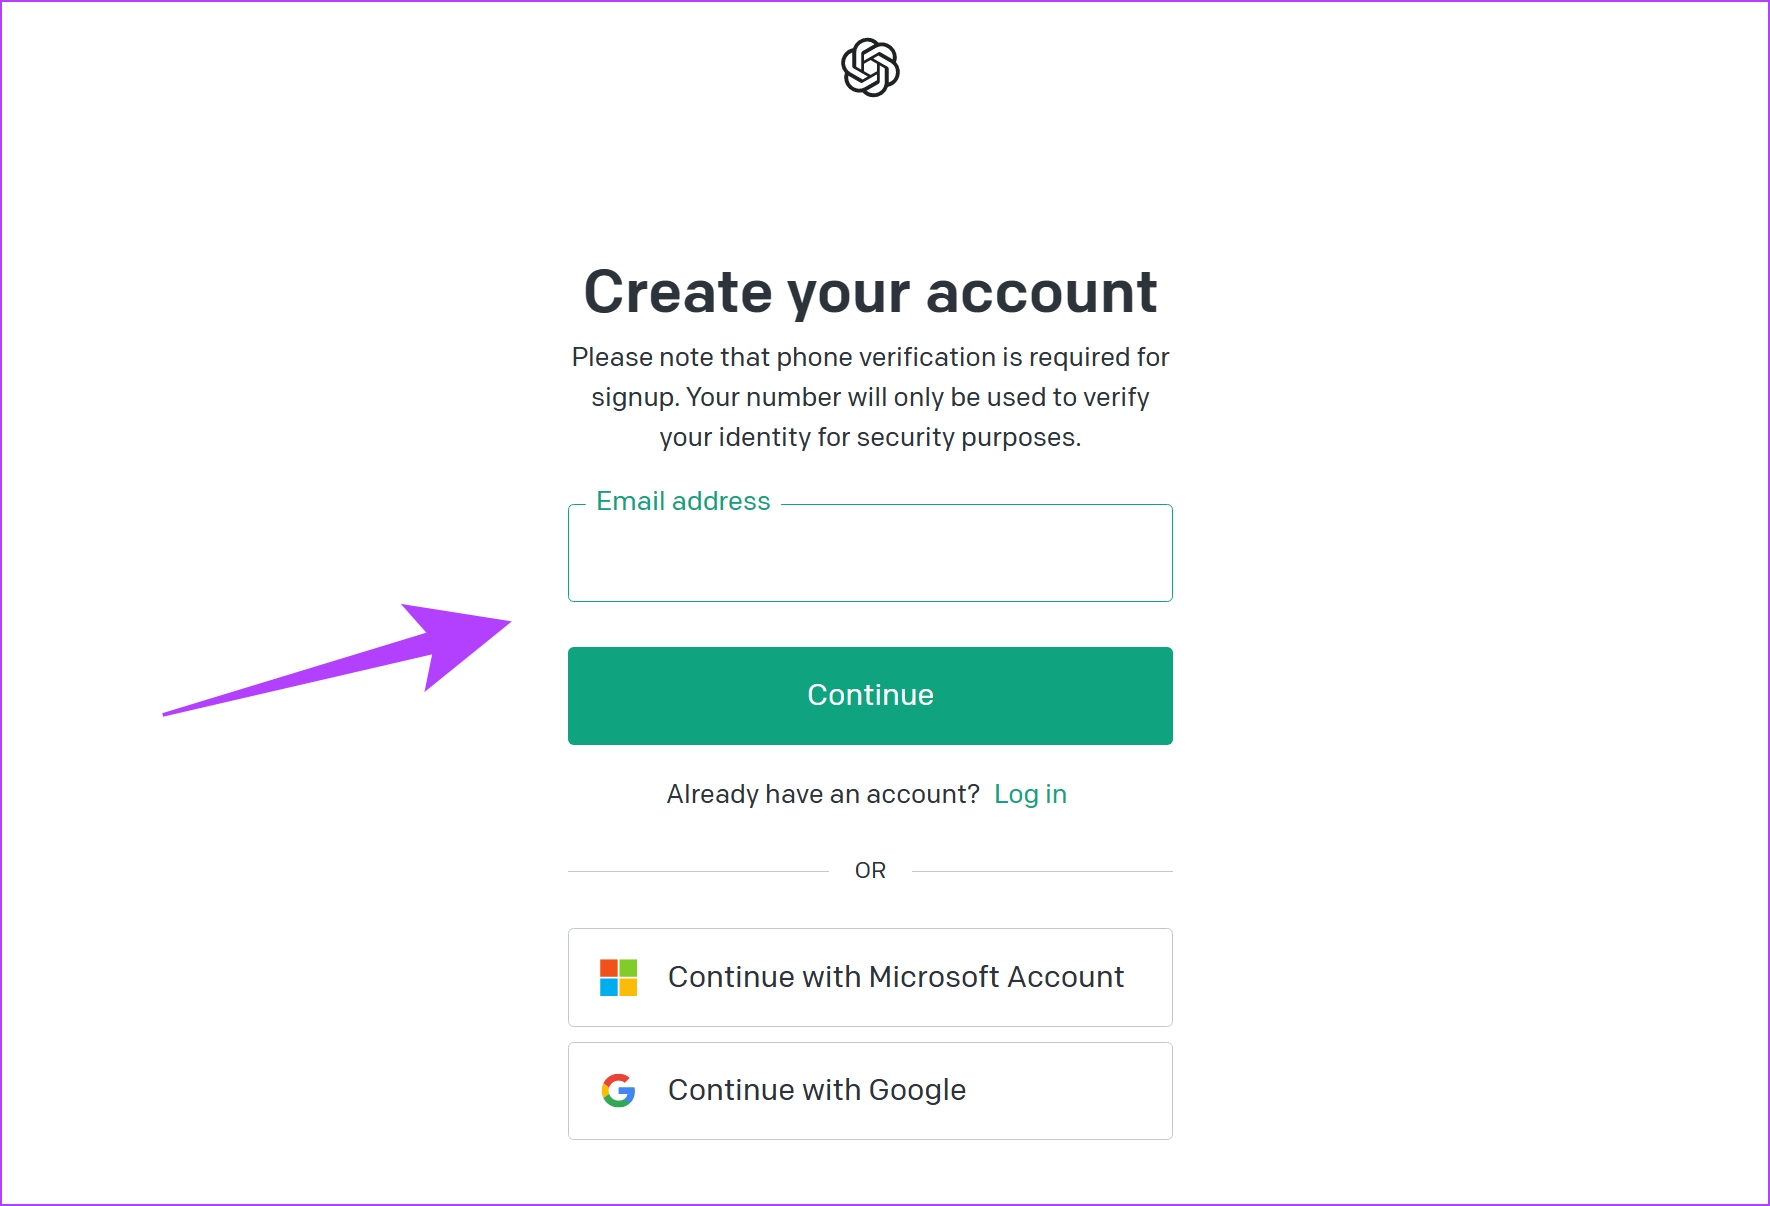Click the green Continue button
This screenshot has height=1206, width=1770.
(x=870, y=696)
